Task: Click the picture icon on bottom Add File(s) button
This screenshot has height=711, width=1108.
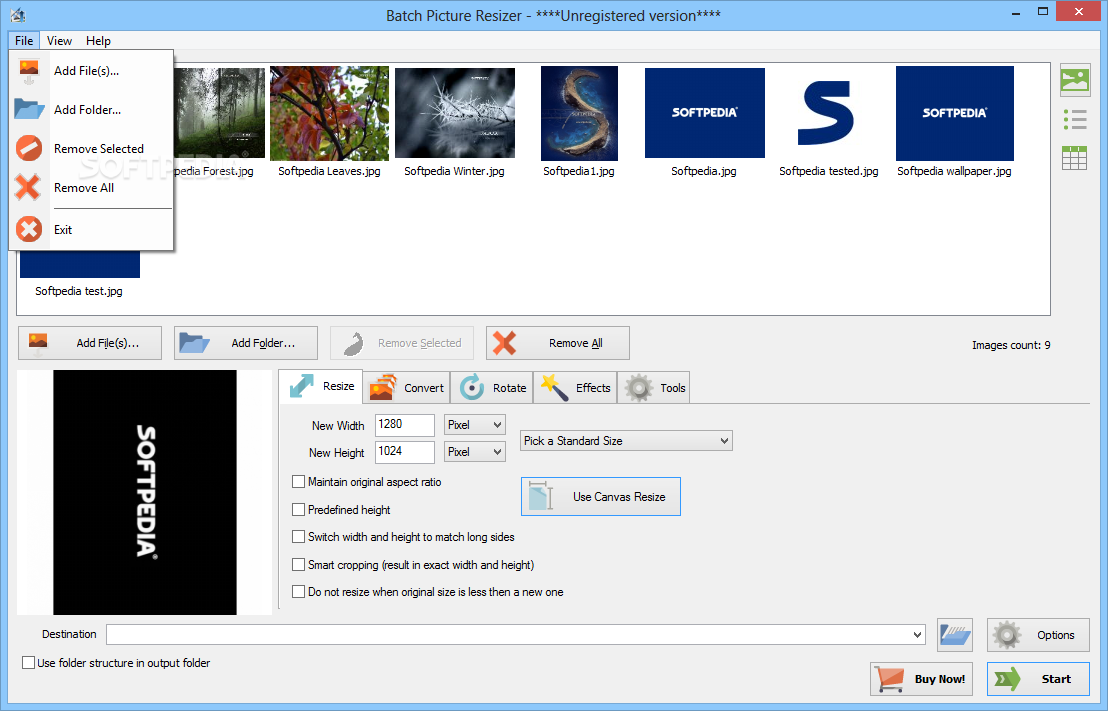Action: [x=38, y=343]
